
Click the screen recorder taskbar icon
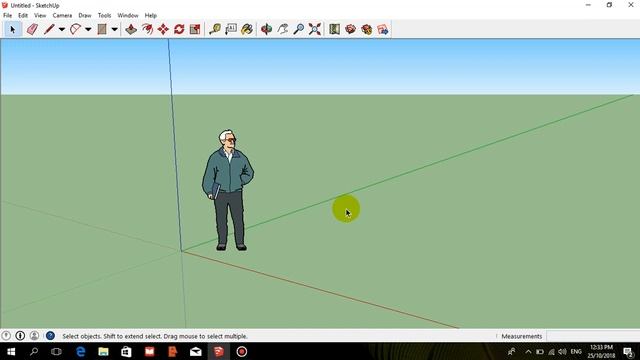click(242, 351)
